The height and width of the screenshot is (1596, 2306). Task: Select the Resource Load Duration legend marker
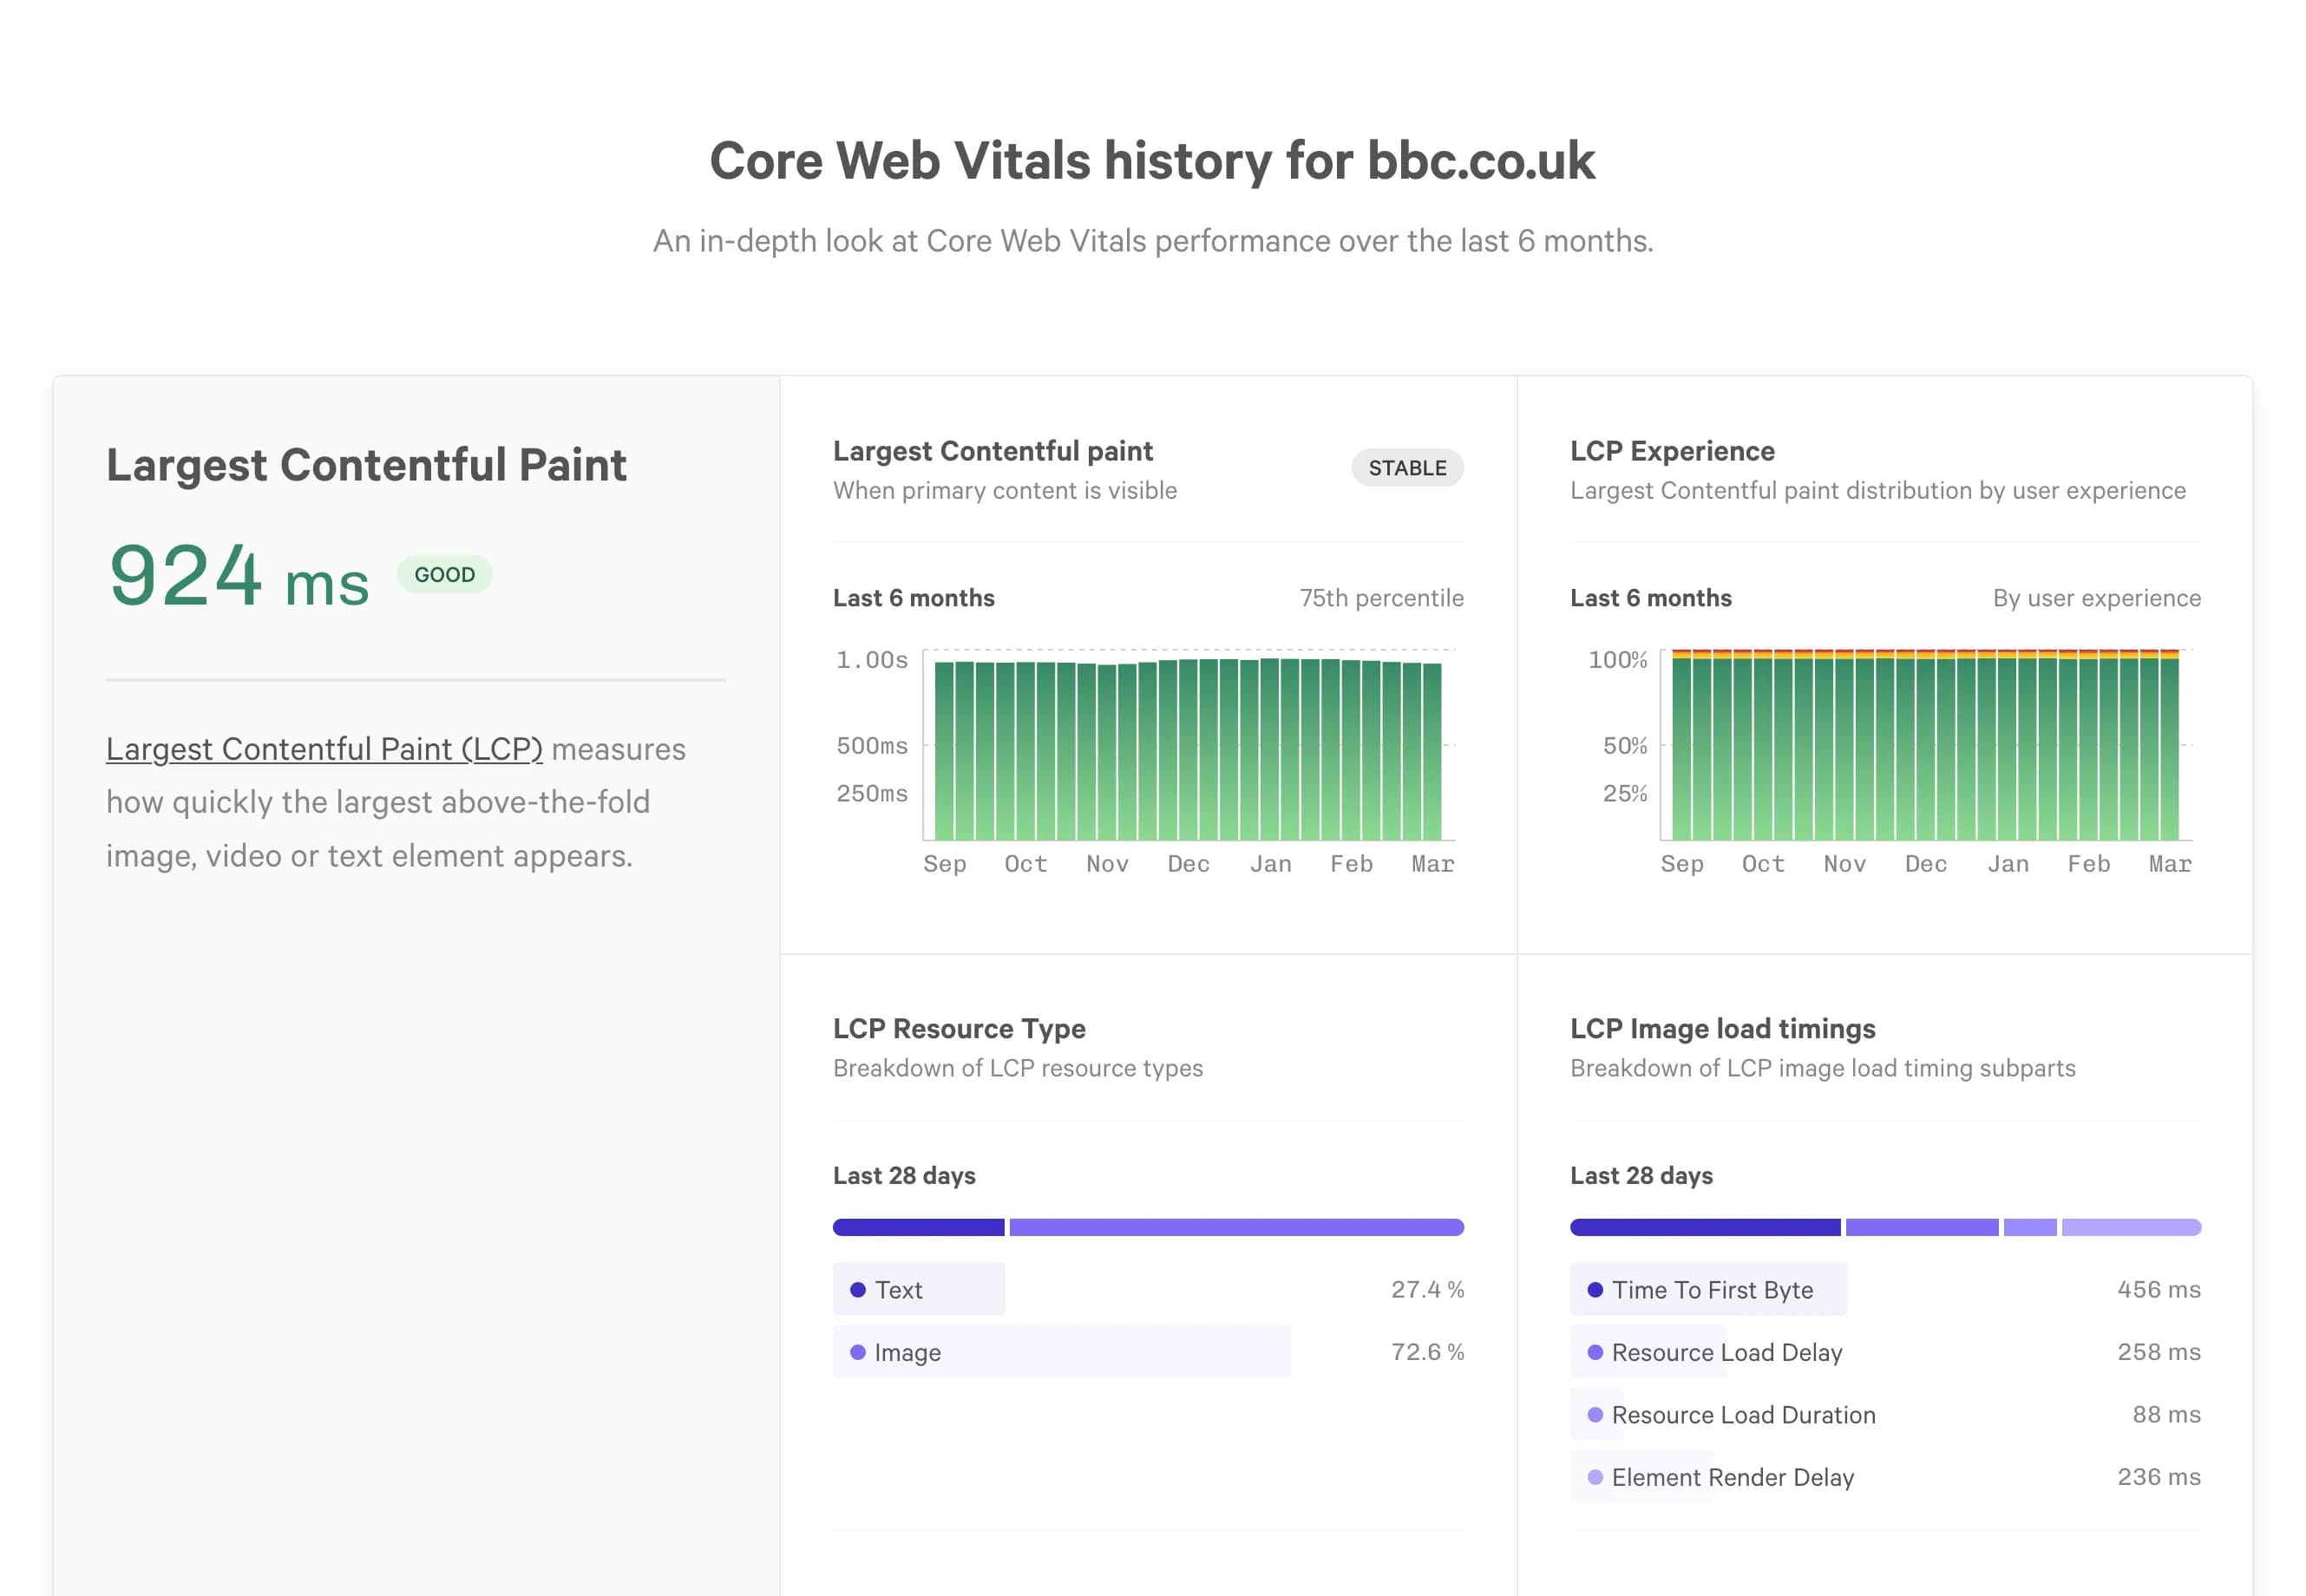coord(1597,1415)
